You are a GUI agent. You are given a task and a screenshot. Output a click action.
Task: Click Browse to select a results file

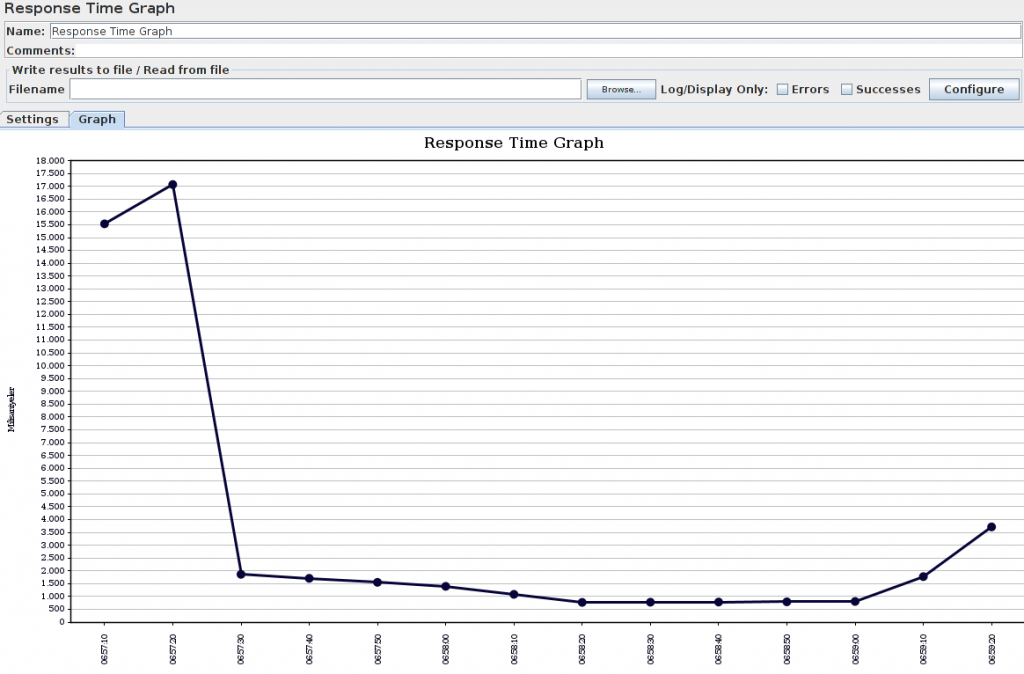pos(620,89)
